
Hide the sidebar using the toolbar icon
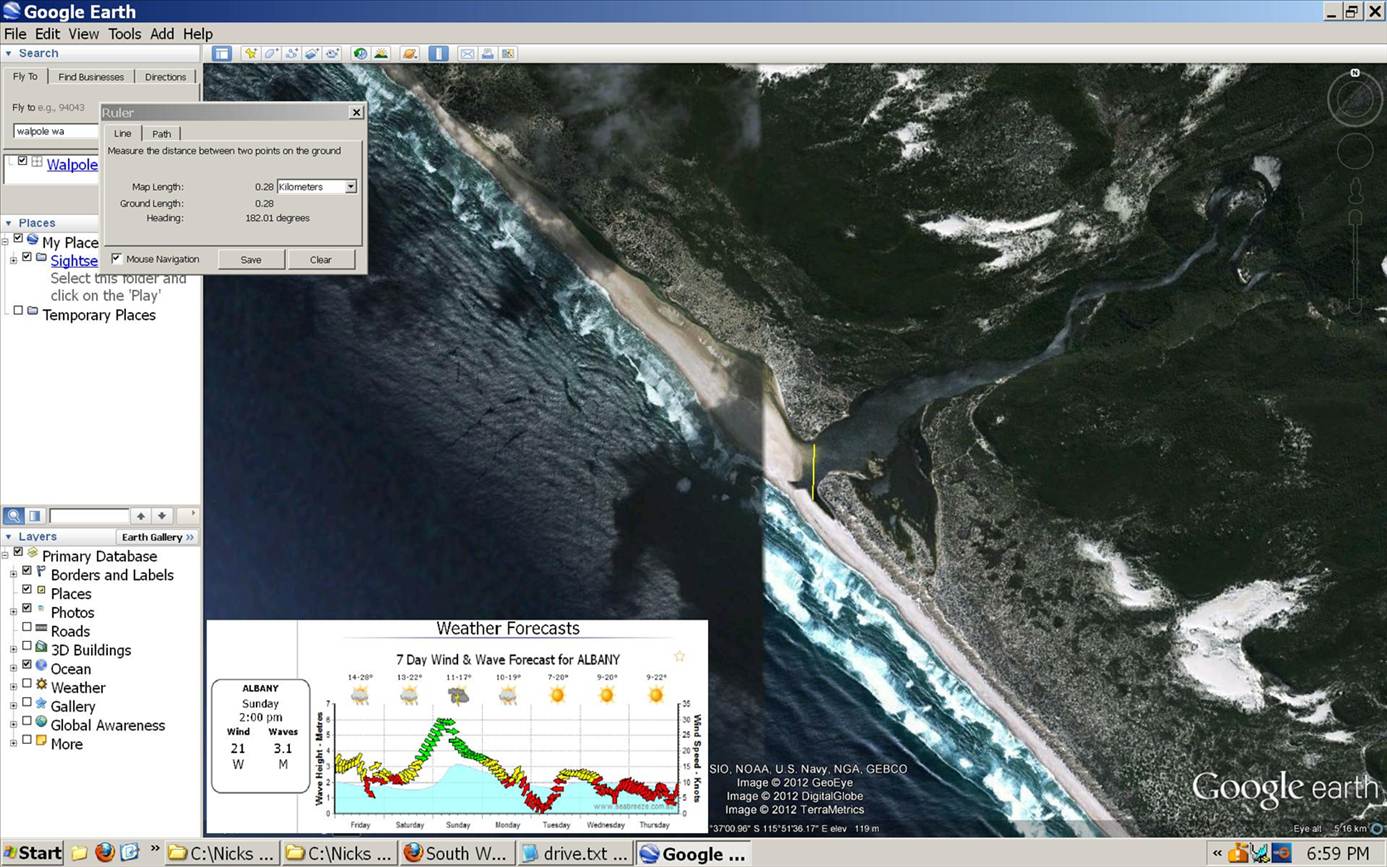point(221,54)
